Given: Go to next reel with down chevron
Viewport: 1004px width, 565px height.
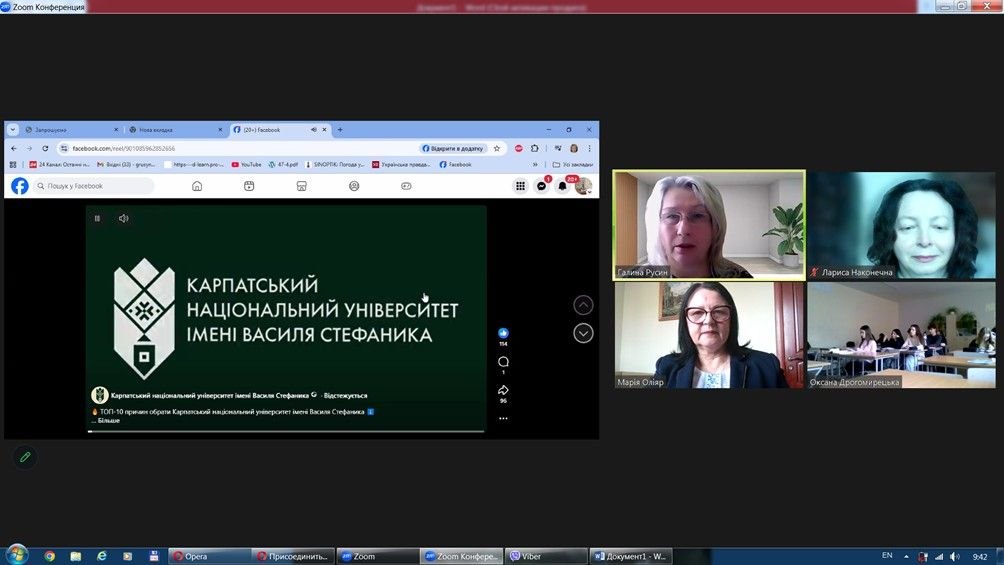Looking at the screenshot, I should [583, 333].
